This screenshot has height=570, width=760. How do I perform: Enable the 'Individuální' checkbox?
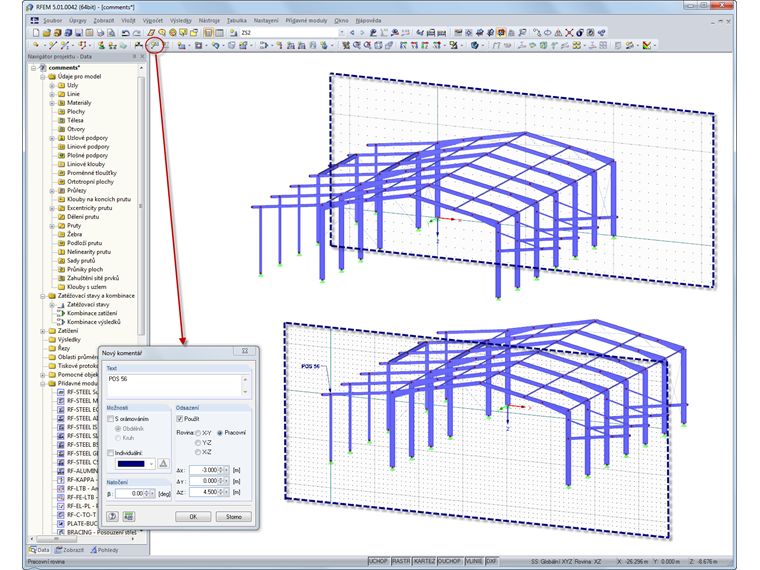pos(111,453)
